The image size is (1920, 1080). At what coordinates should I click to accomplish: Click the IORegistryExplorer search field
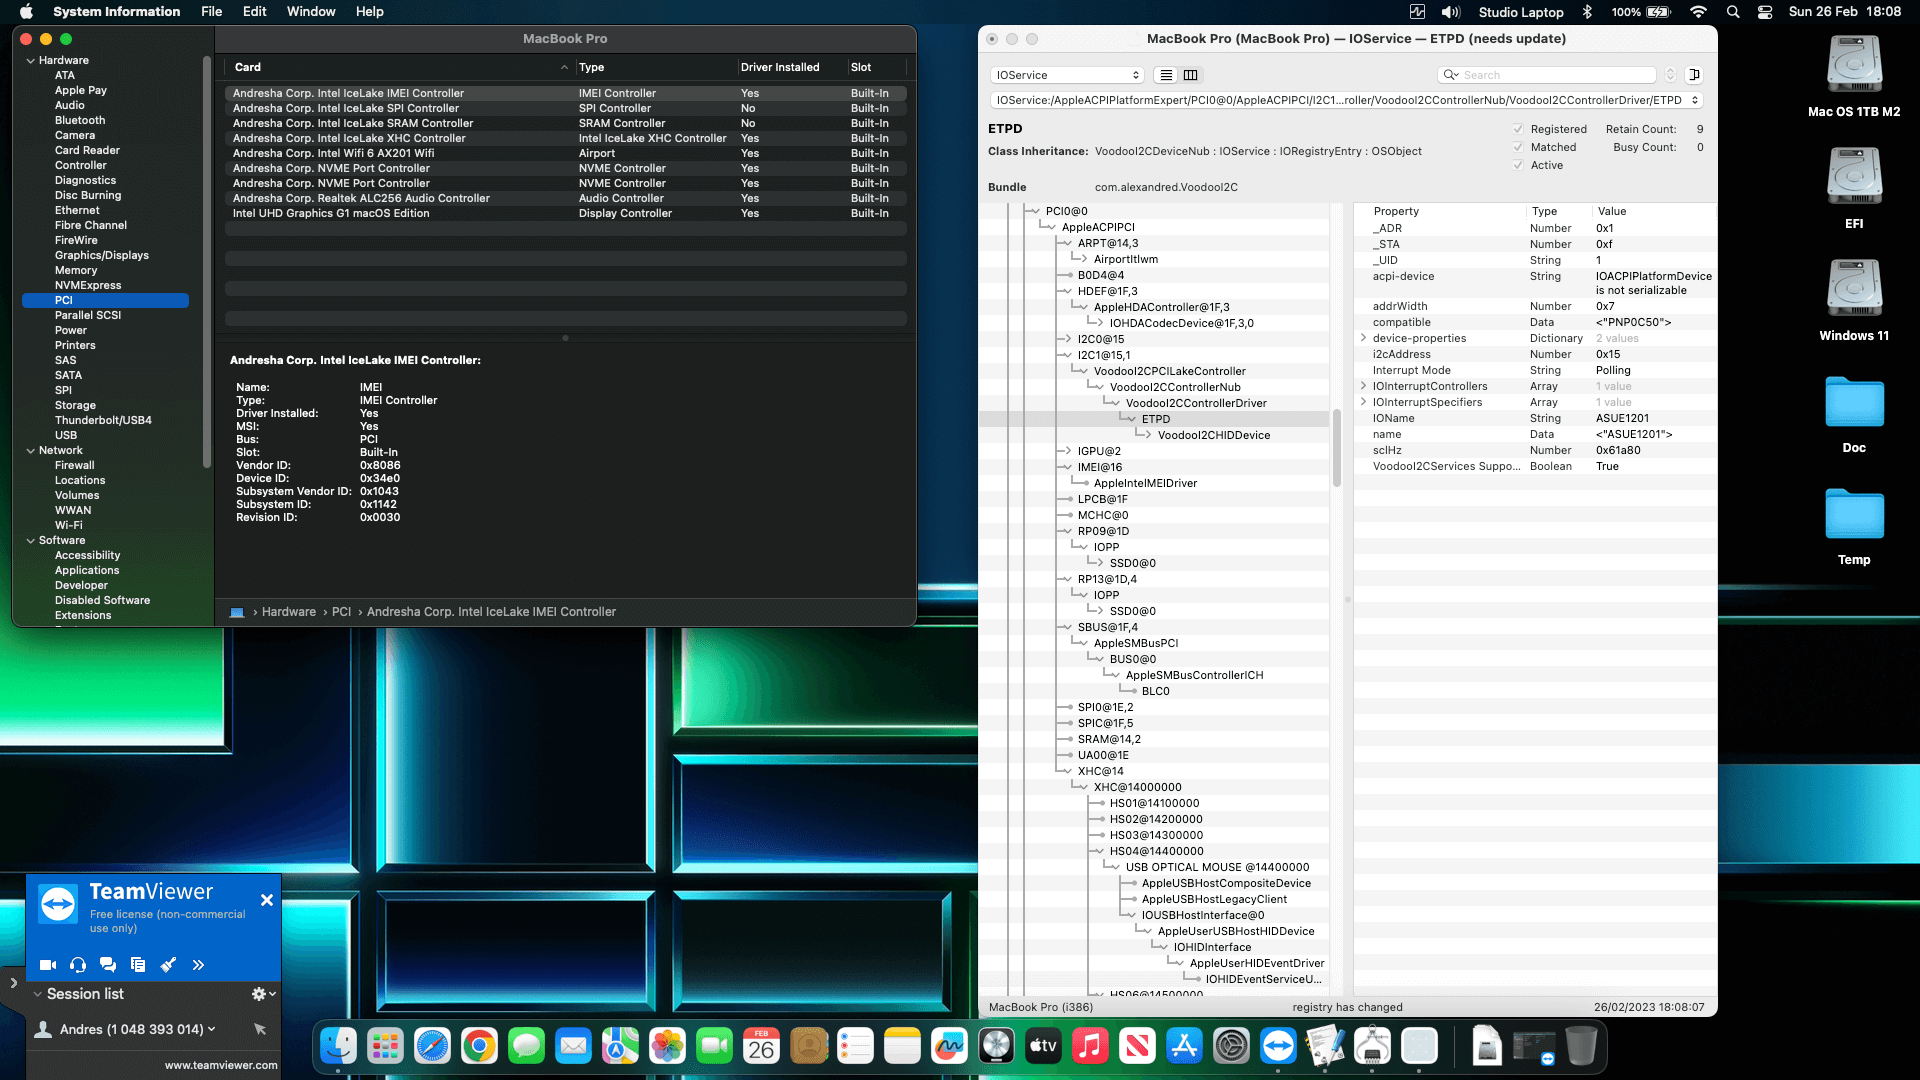[x=1546, y=75]
